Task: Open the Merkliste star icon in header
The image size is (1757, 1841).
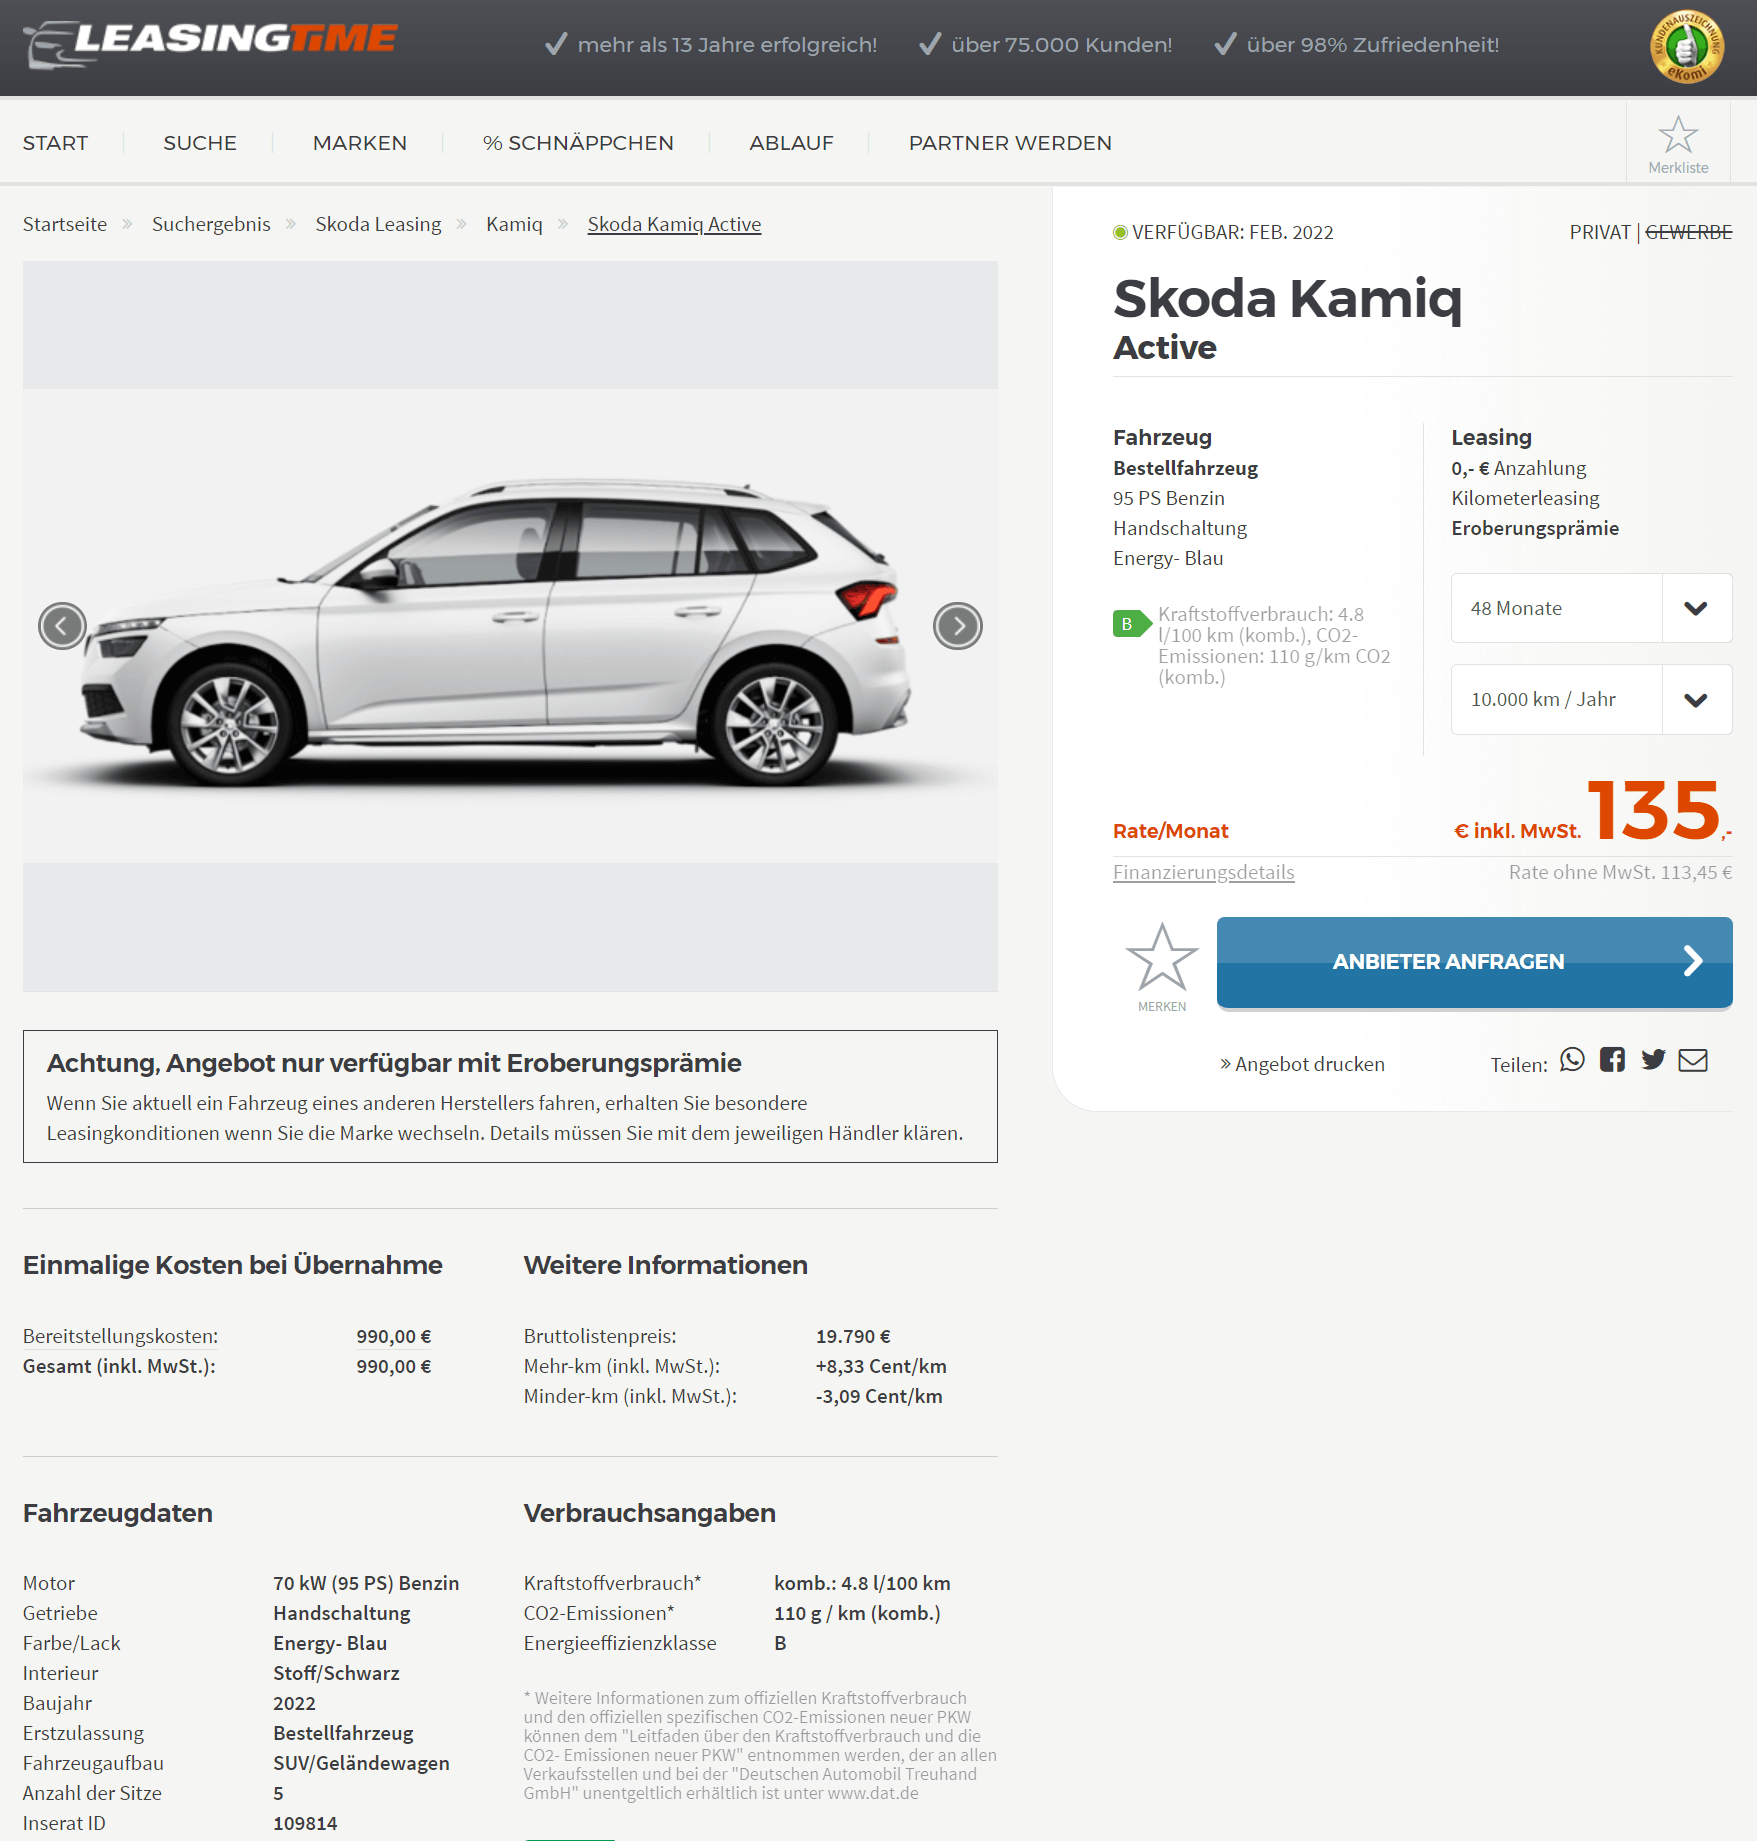Action: click(x=1678, y=145)
